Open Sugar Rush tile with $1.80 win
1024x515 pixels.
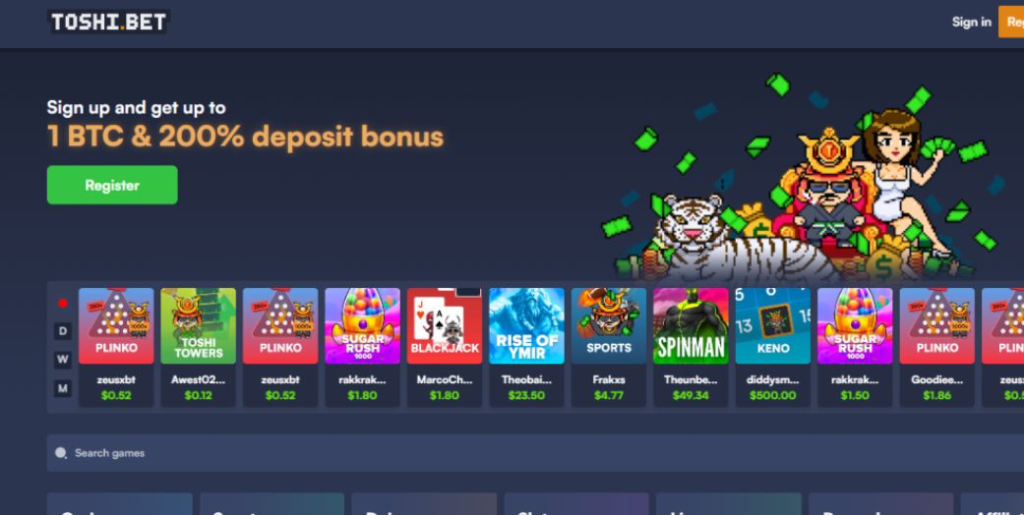click(x=362, y=326)
